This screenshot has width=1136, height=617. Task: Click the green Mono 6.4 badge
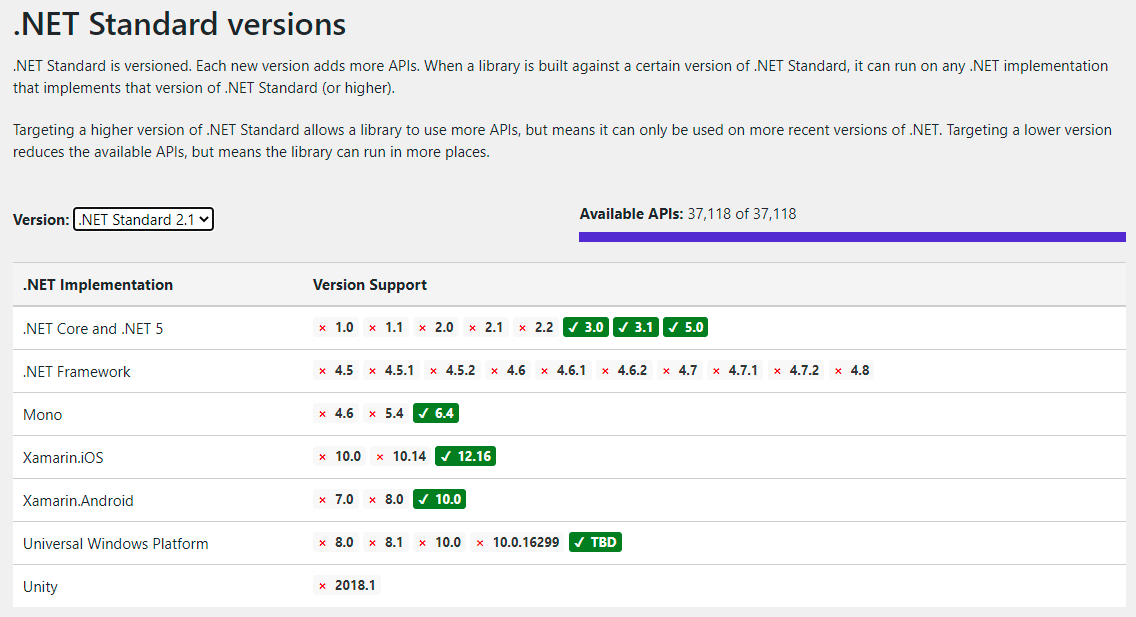[436, 414]
